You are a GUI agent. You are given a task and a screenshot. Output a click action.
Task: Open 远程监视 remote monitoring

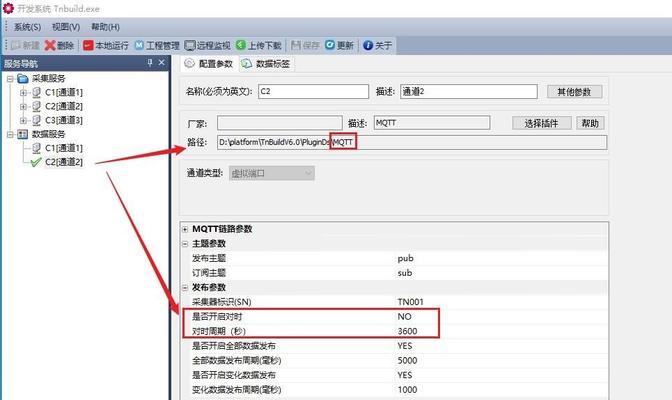[x=207, y=45]
